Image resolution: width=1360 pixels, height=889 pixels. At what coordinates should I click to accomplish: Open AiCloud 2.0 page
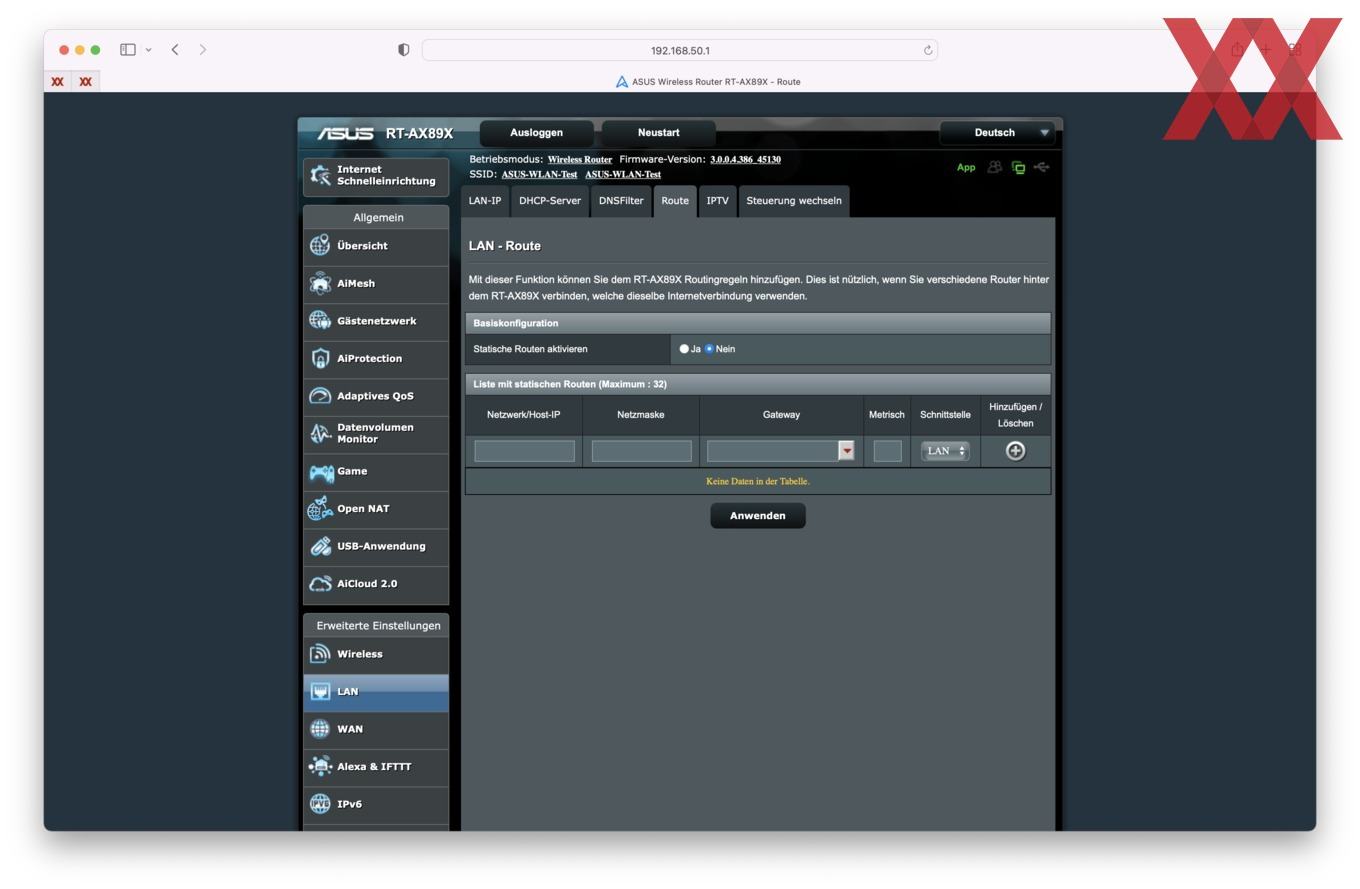pyautogui.click(x=376, y=584)
